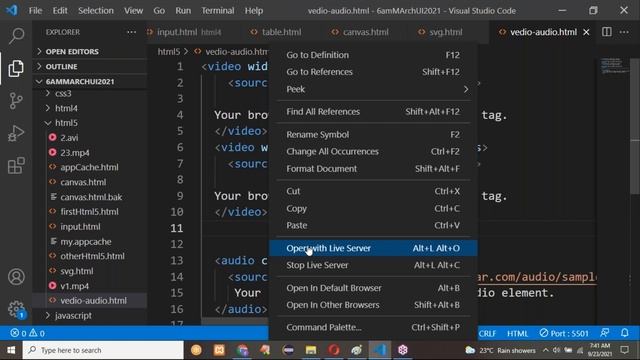This screenshot has width=640, height=360.
Task: Open the notifications bell
Action: coord(624,333)
